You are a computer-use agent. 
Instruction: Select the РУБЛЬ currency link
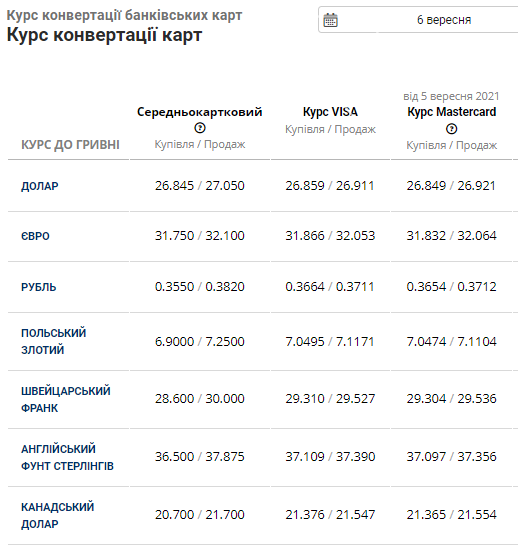point(38,287)
